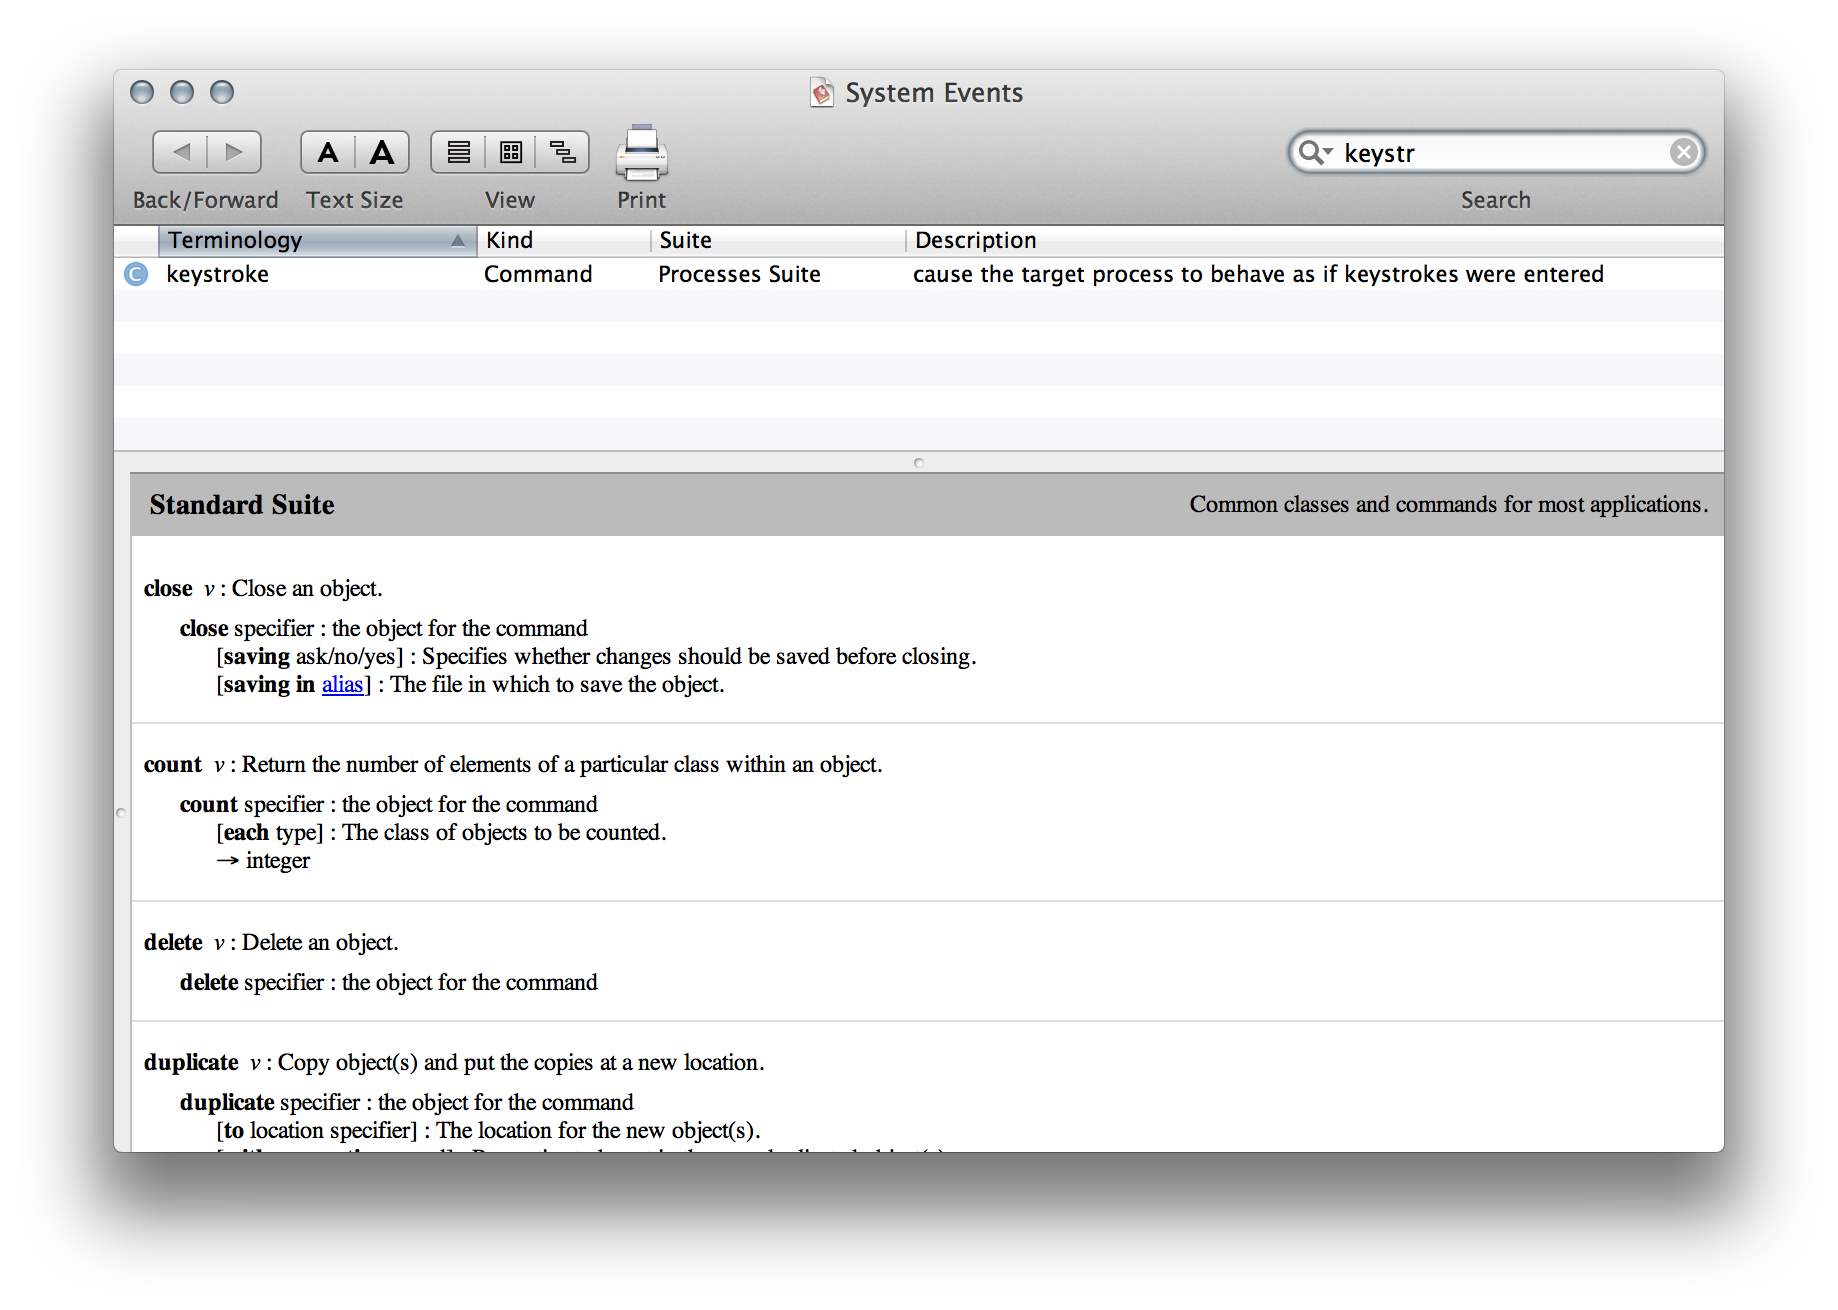
Task: Grab the horizontal split pane handle
Action: pyautogui.click(x=919, y=462)
